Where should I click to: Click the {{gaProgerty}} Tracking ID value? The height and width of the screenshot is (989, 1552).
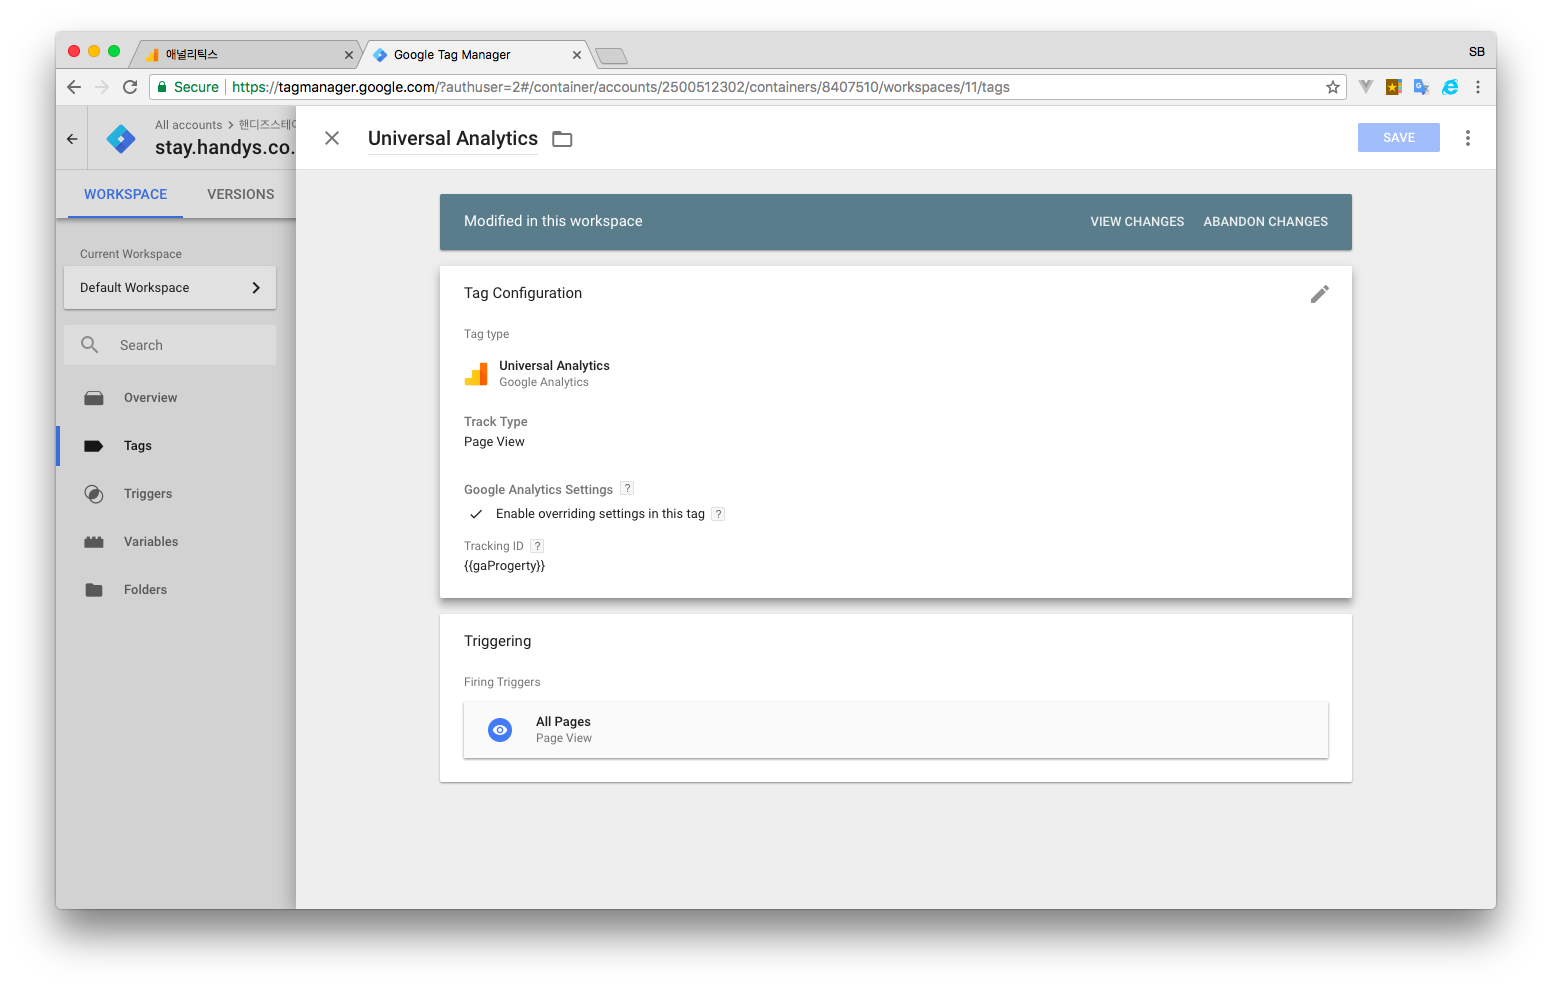(x=504, y=566)
